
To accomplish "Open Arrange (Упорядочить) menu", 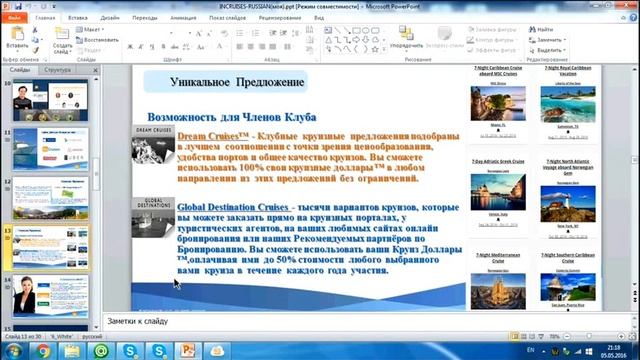I will (x=406, y=38).
